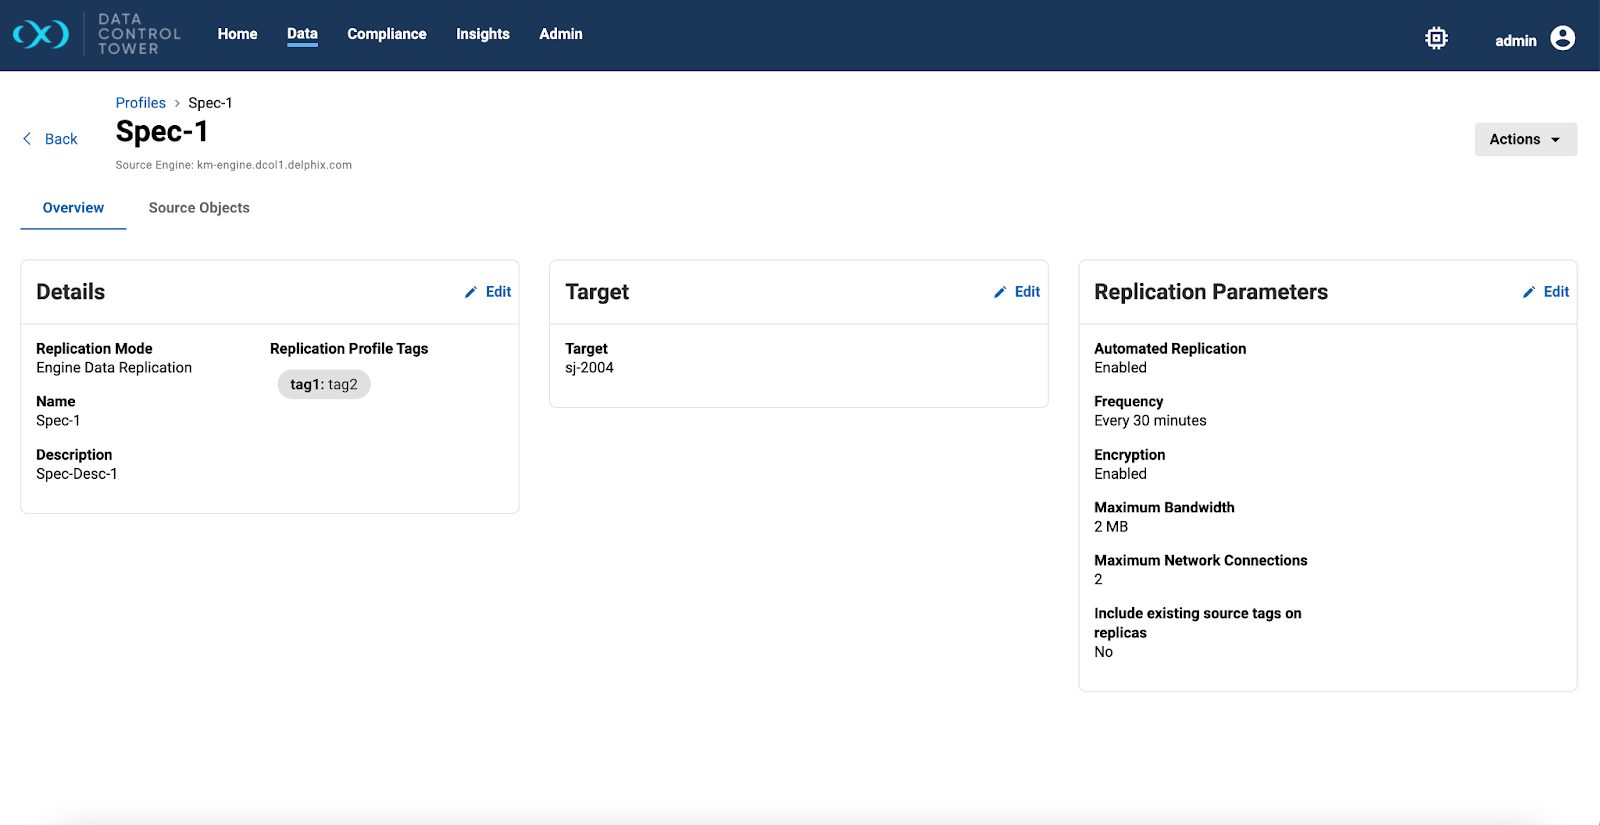Open the admin account menu
Image resolution: width=1600 pixels, height=825 pixels.
click(x=1516, y=40)
